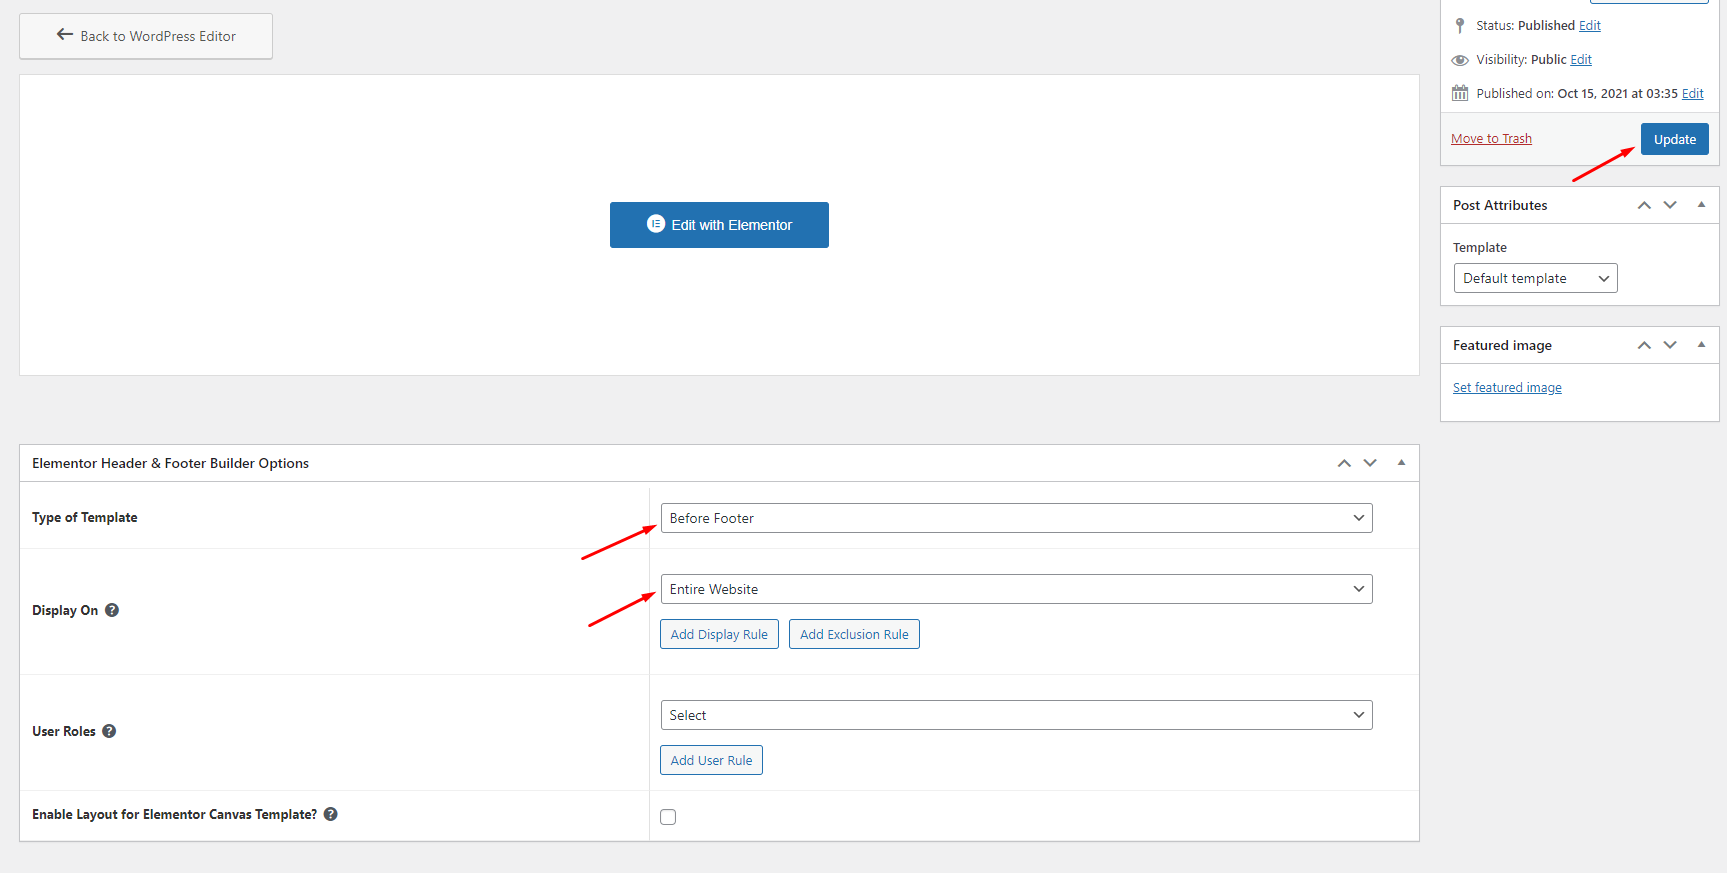Collapse Elementor Header & Footer Builder Options

click(x=1401, y=463)
